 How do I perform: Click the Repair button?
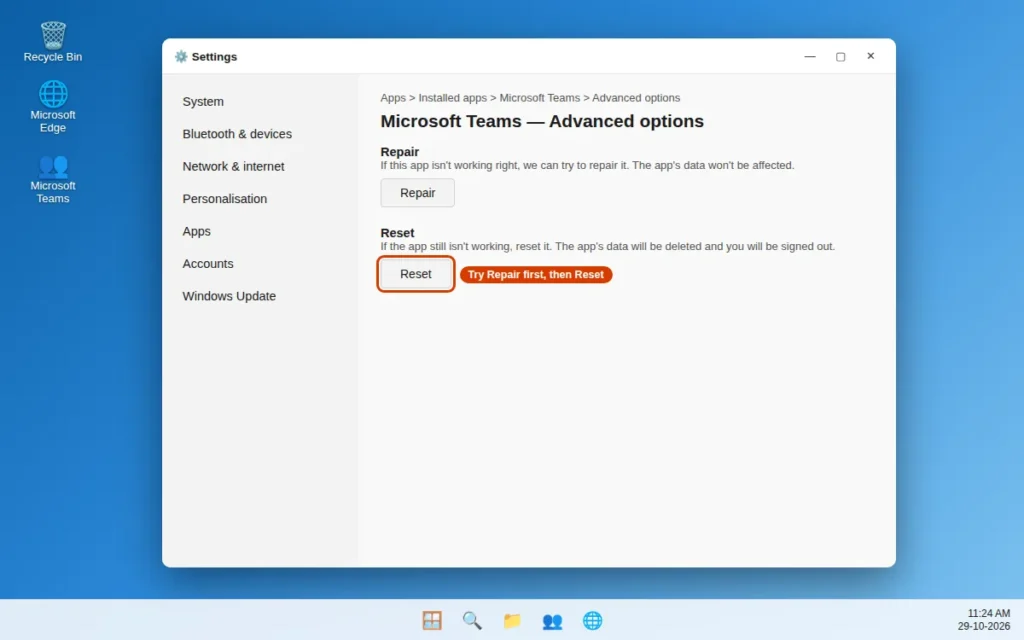click(417, 193)
